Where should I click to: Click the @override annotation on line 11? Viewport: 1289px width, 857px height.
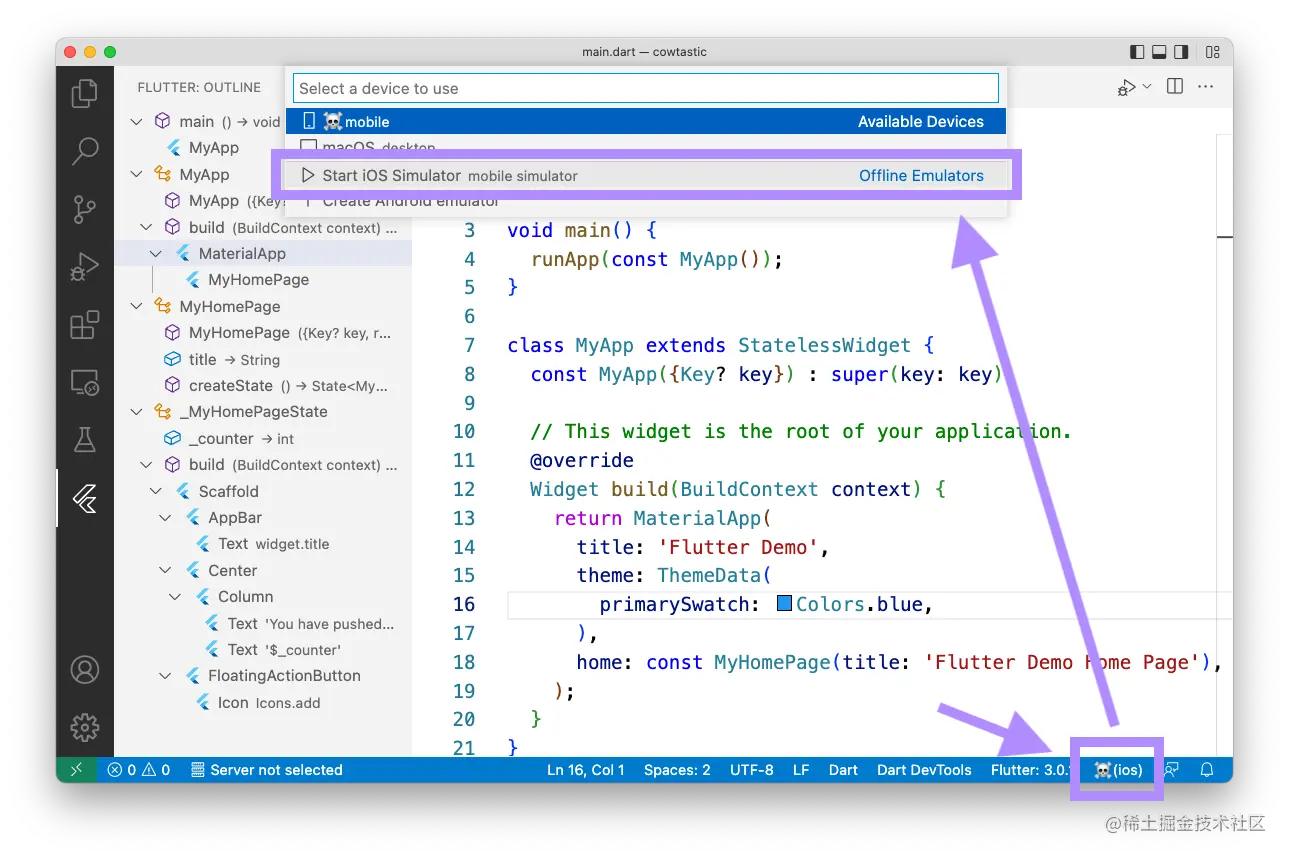coord(582,460)
